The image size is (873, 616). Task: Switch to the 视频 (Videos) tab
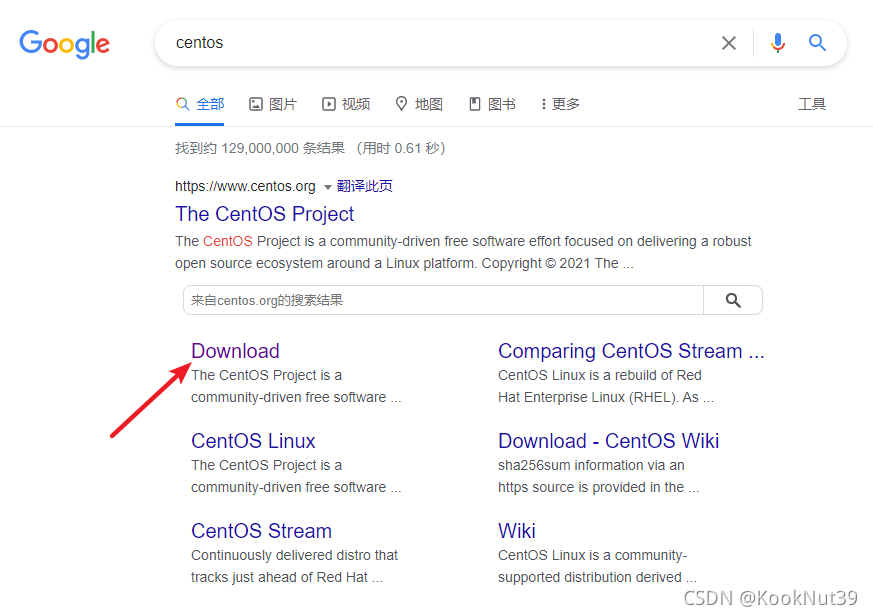(346, 104)
